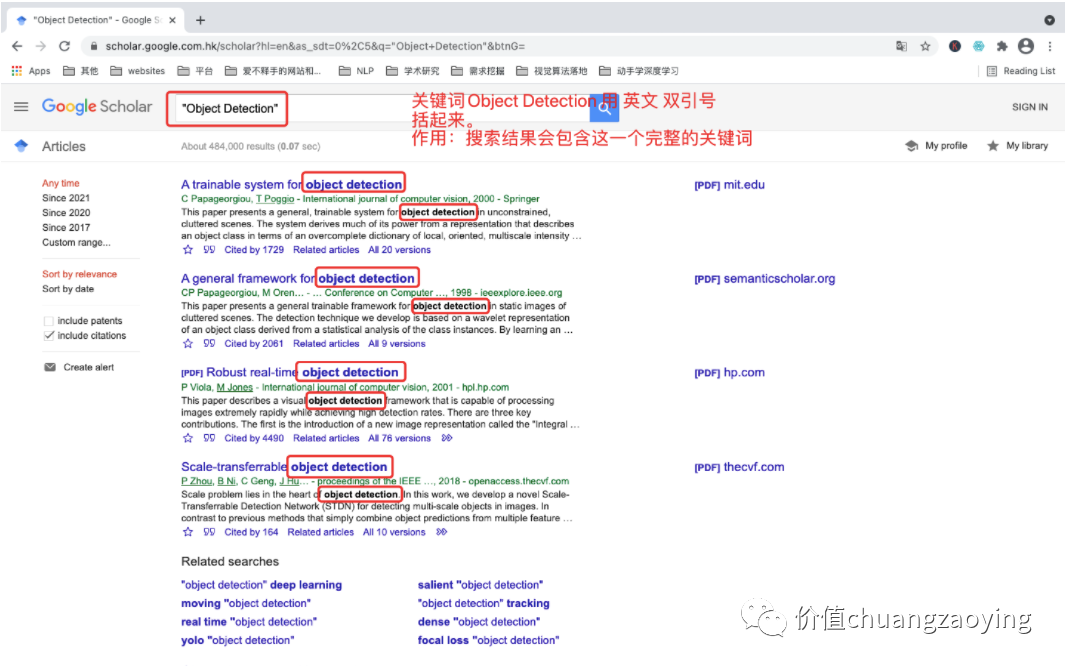This screenshot has width=1066, height=668.
Task: Open the 平台 bookmarks folder
Action: [195, 71]
